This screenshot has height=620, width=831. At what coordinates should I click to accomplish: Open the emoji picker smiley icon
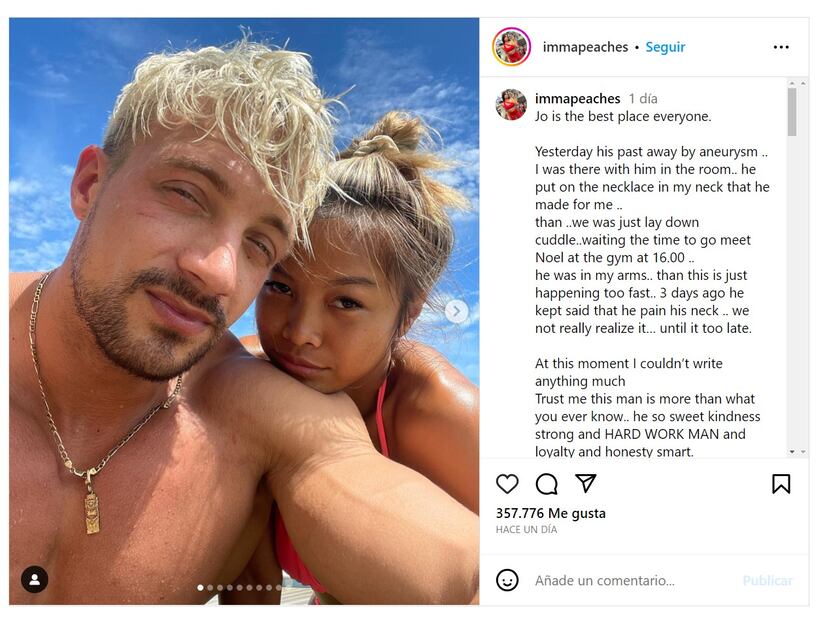click(x=507, y=580)
